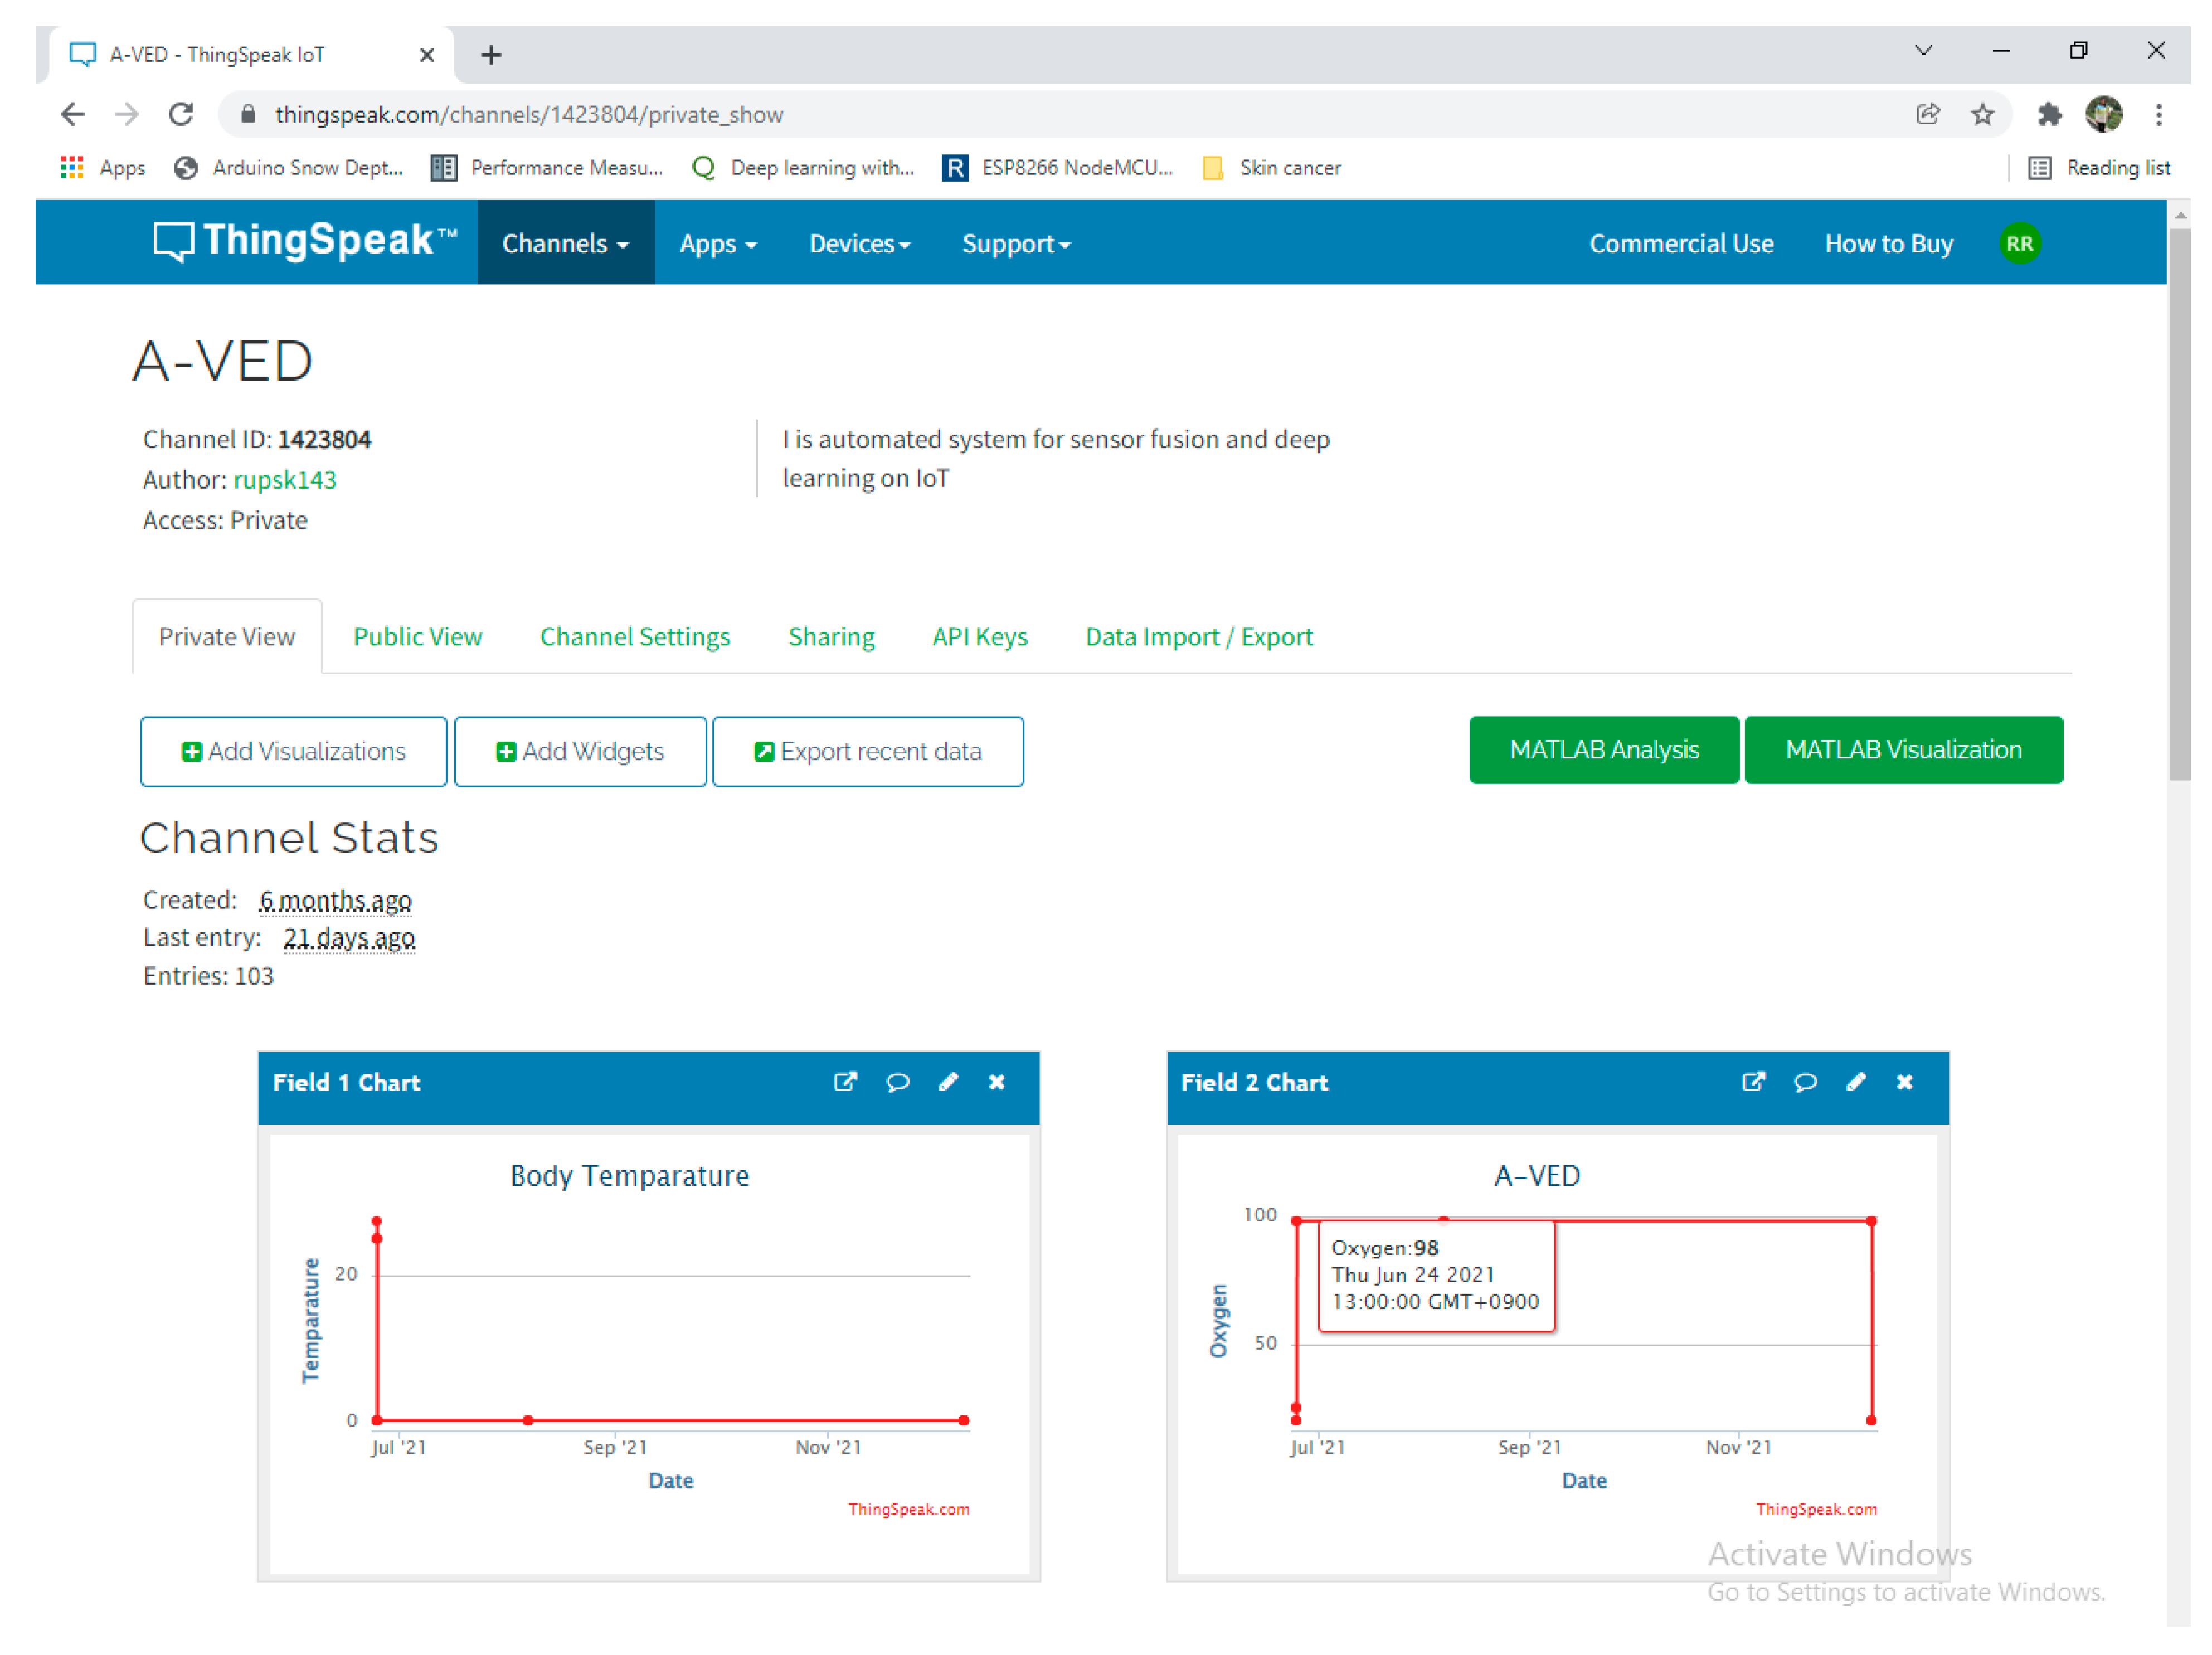Viewport: 2212px width, 1655px height.
Task: Click Field 2 Chart comment bubble icon
Action: pos(1805,1082)
